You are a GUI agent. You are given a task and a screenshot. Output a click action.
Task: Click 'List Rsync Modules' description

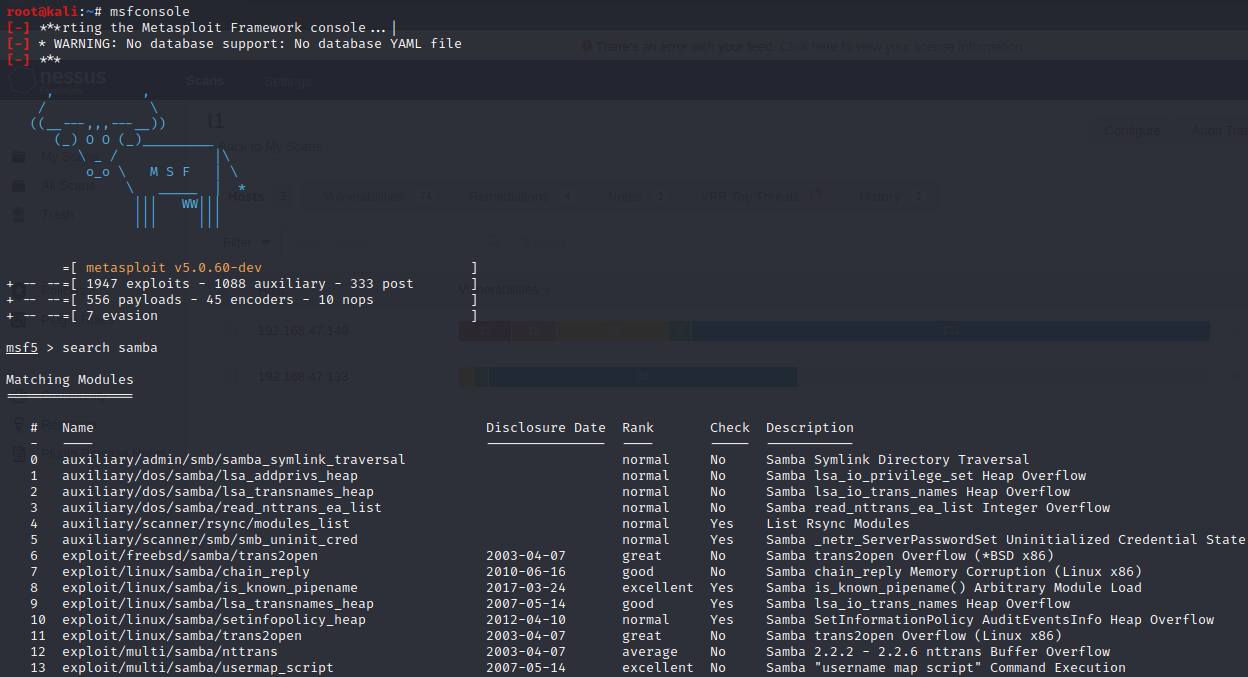coord(838,524)
